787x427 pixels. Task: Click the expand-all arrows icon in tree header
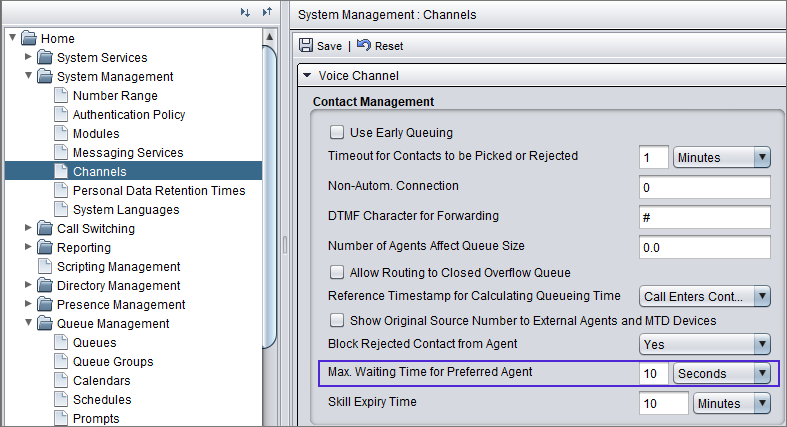pos(266,12)
